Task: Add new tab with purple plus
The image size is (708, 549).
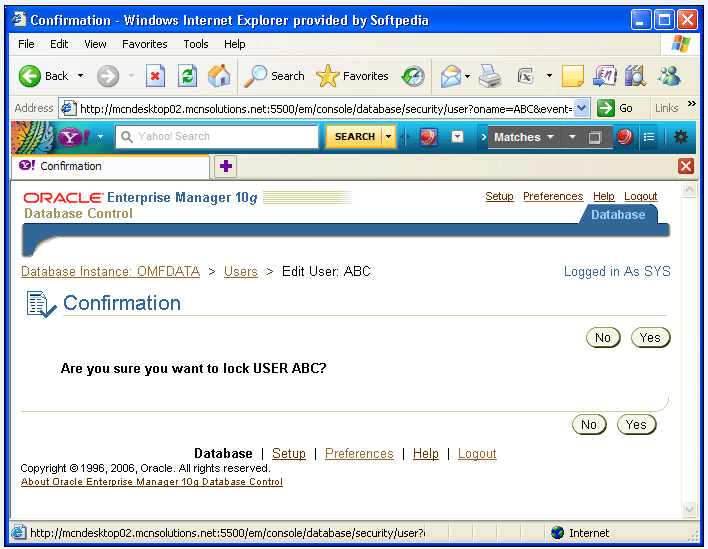Action: point(226,167)
